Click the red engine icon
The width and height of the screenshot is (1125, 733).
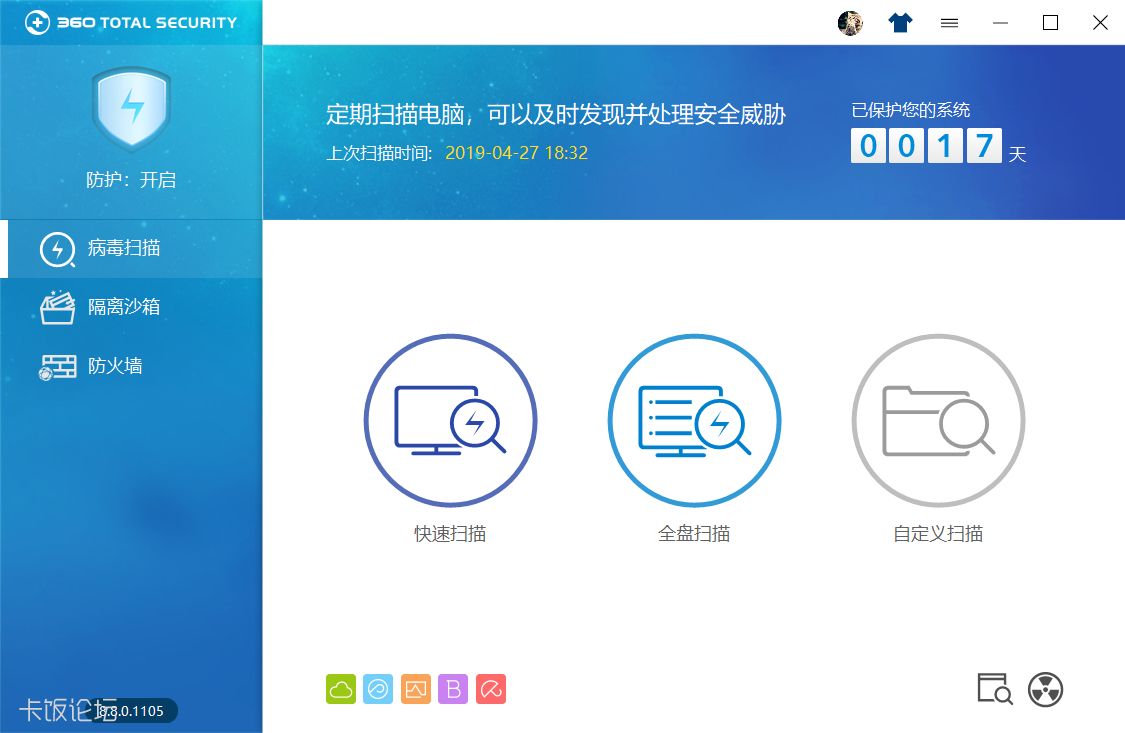(491, 689)
